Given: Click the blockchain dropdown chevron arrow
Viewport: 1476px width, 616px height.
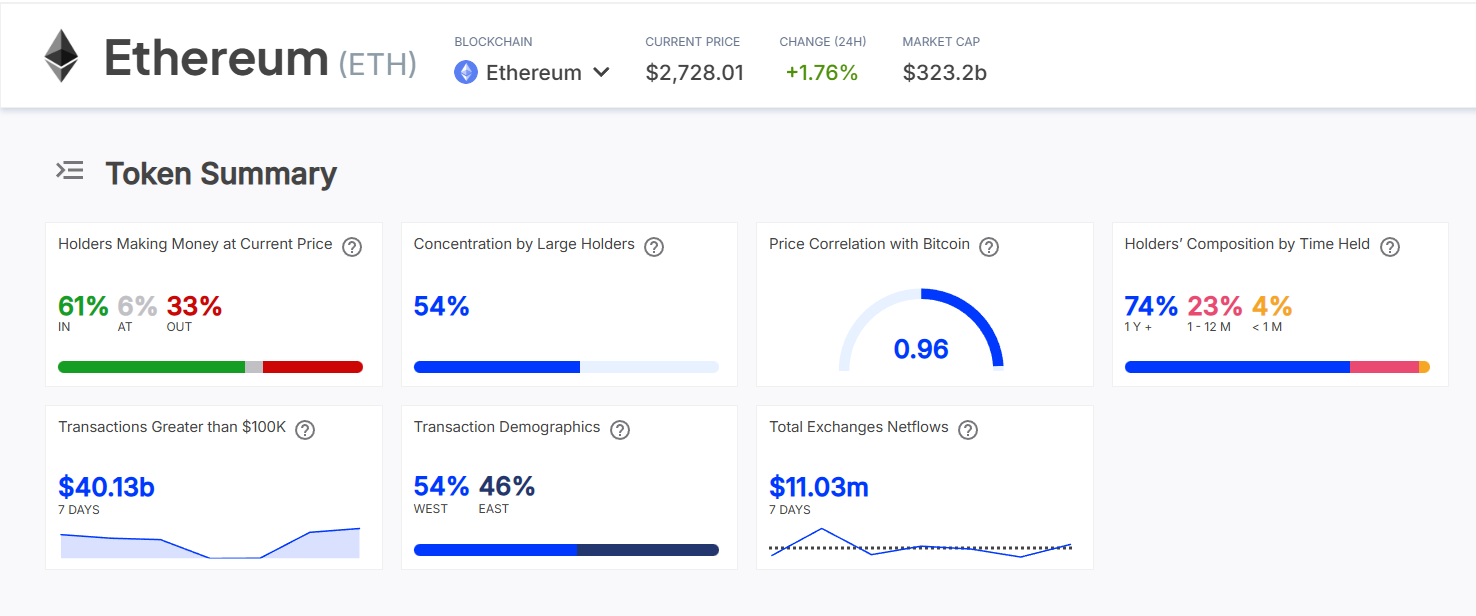Looking at the screenshot, I should click(x=601, y=72).
